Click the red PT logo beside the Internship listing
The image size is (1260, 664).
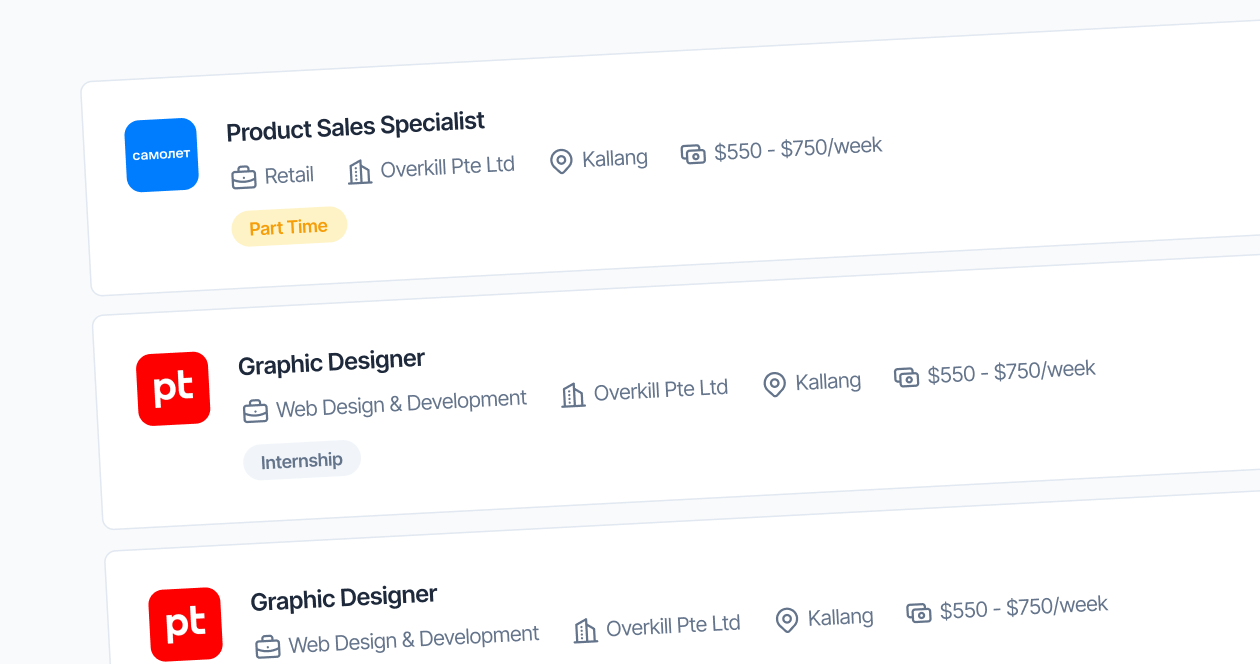tap(173, 389)
